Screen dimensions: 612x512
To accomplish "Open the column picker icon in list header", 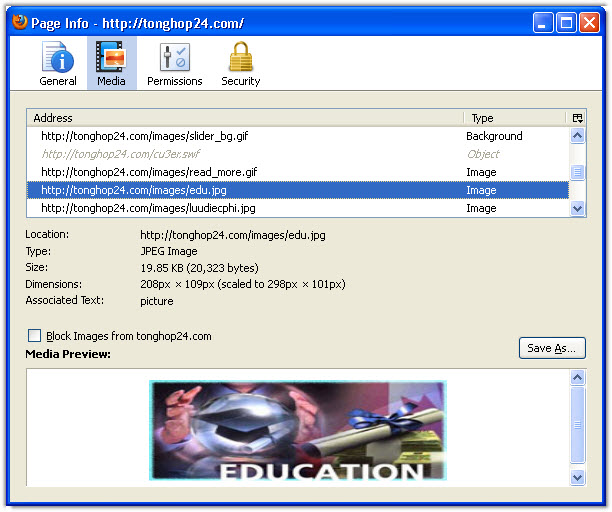I will [x=577, y=118].
